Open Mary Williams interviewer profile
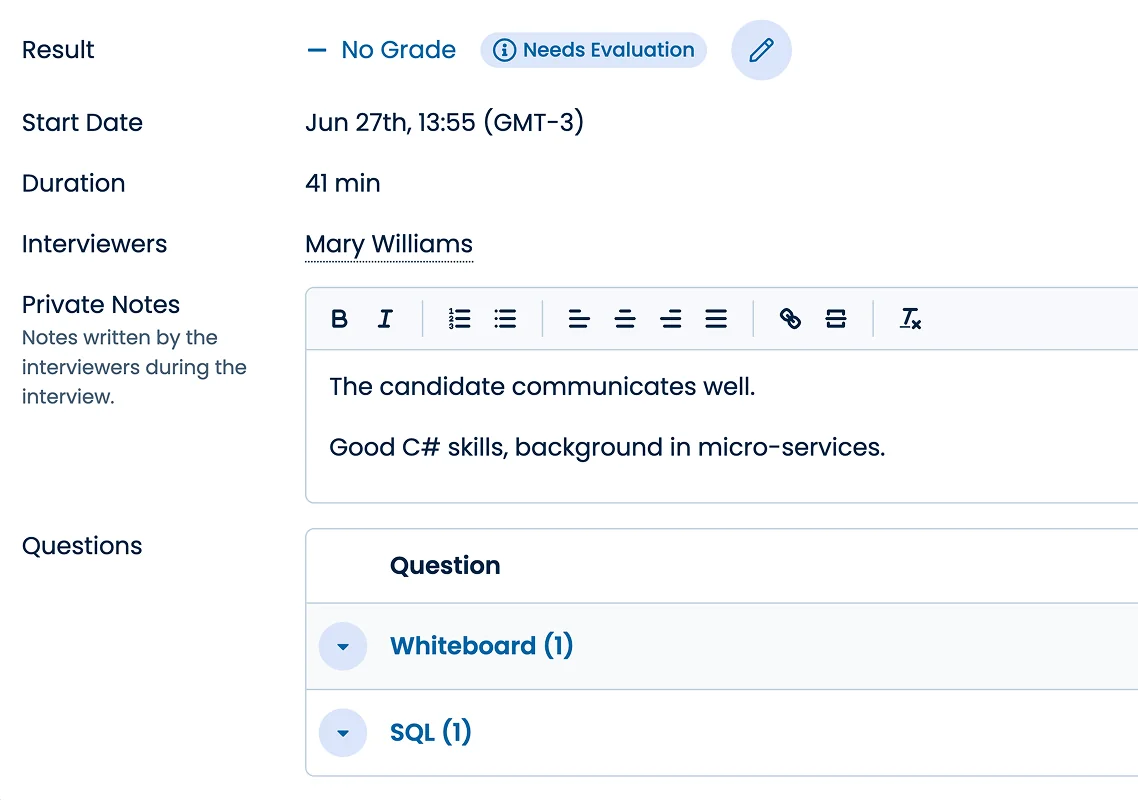The width and height of the screenshot is (1138, 800). (x=388, y=244)
